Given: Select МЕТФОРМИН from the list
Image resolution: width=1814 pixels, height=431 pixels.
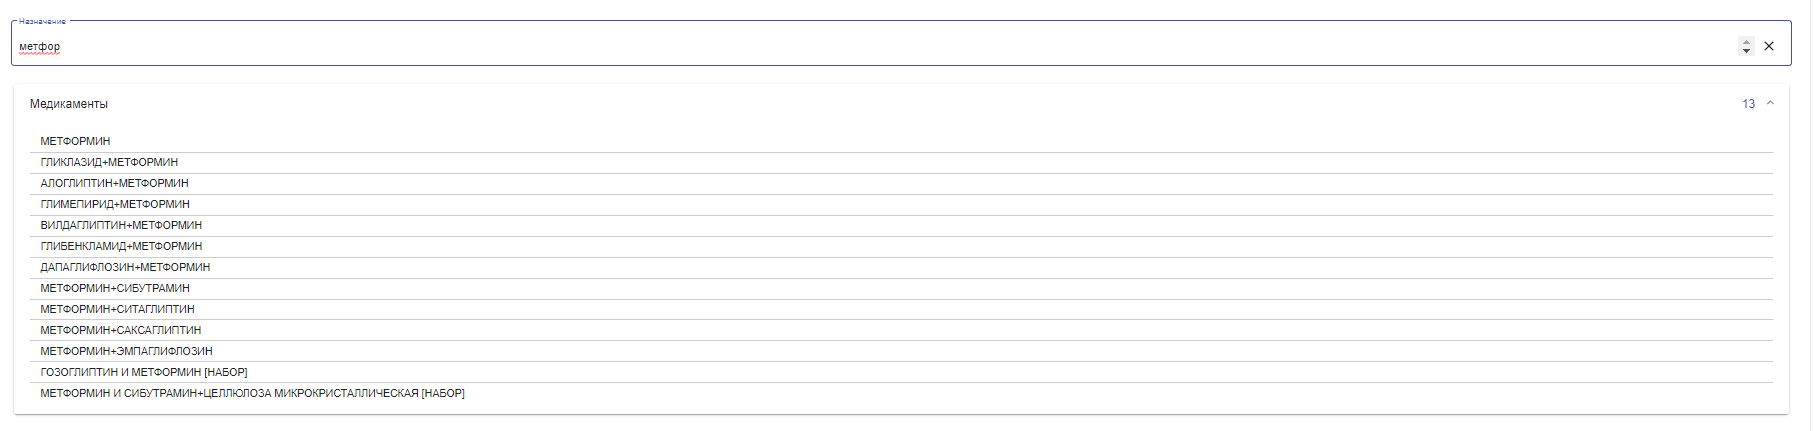Looking at the screenshot, I should pos(901,141).
